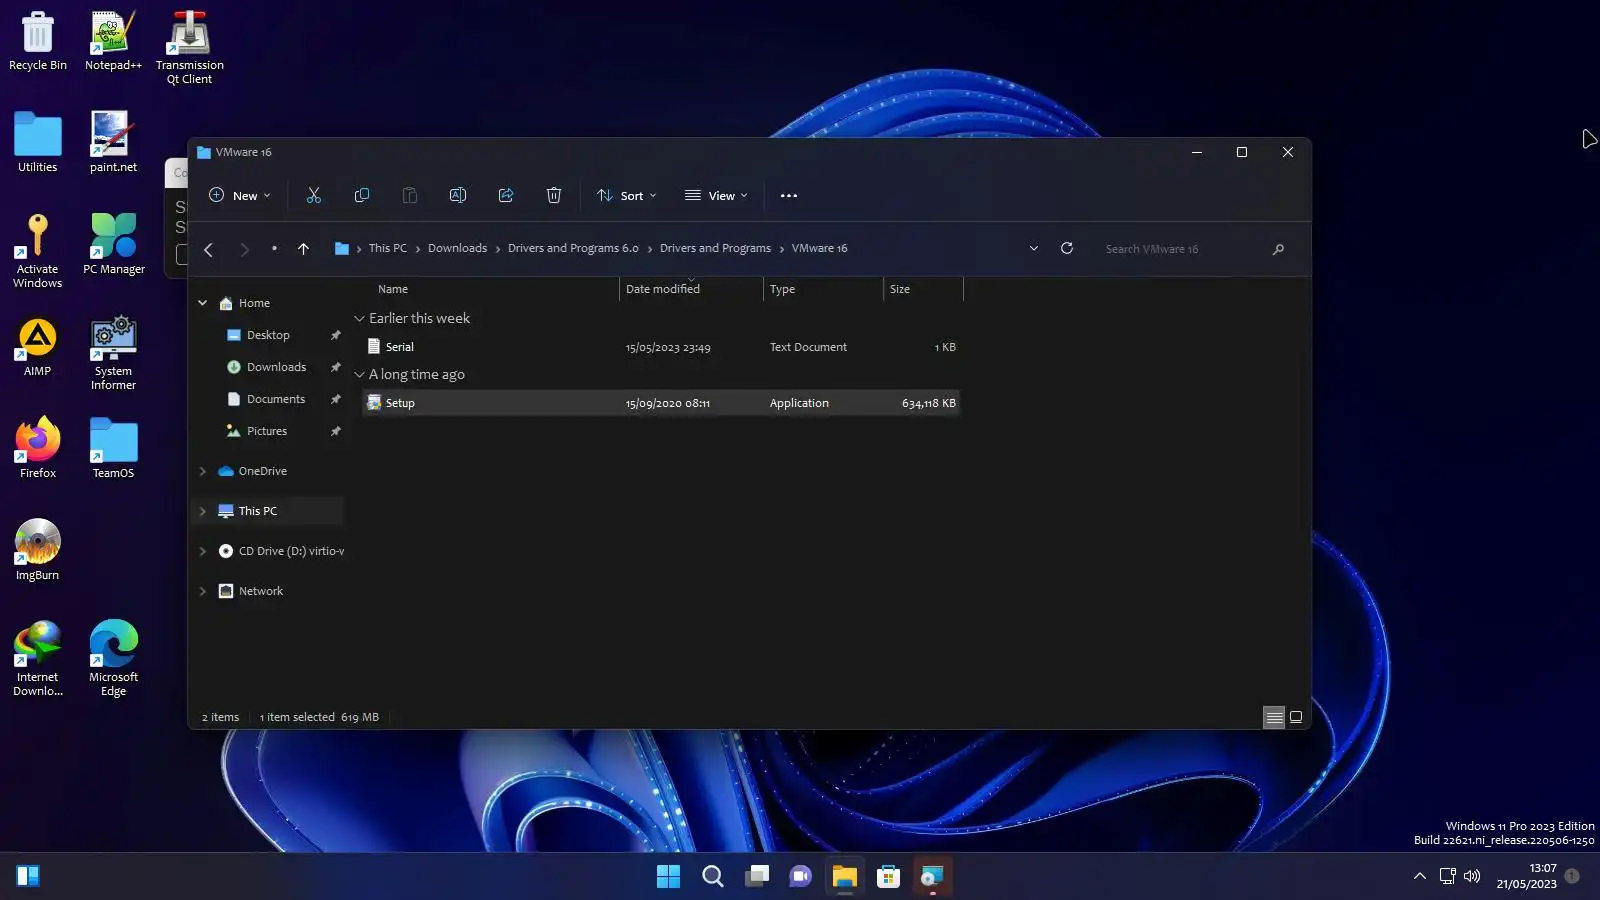
Task: Select the ImgBurn desktop shortcut
Action: [38, 550]
